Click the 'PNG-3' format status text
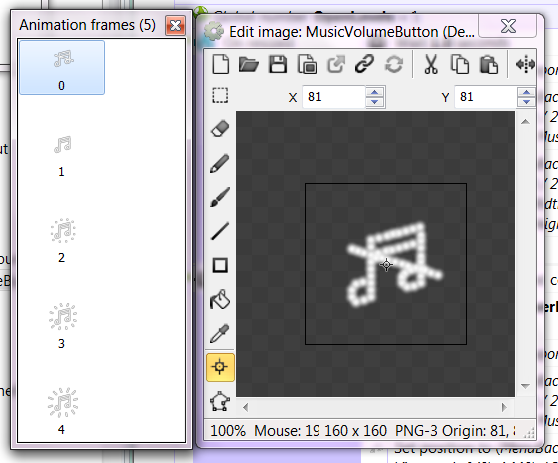558x463 pixels. 416,431
